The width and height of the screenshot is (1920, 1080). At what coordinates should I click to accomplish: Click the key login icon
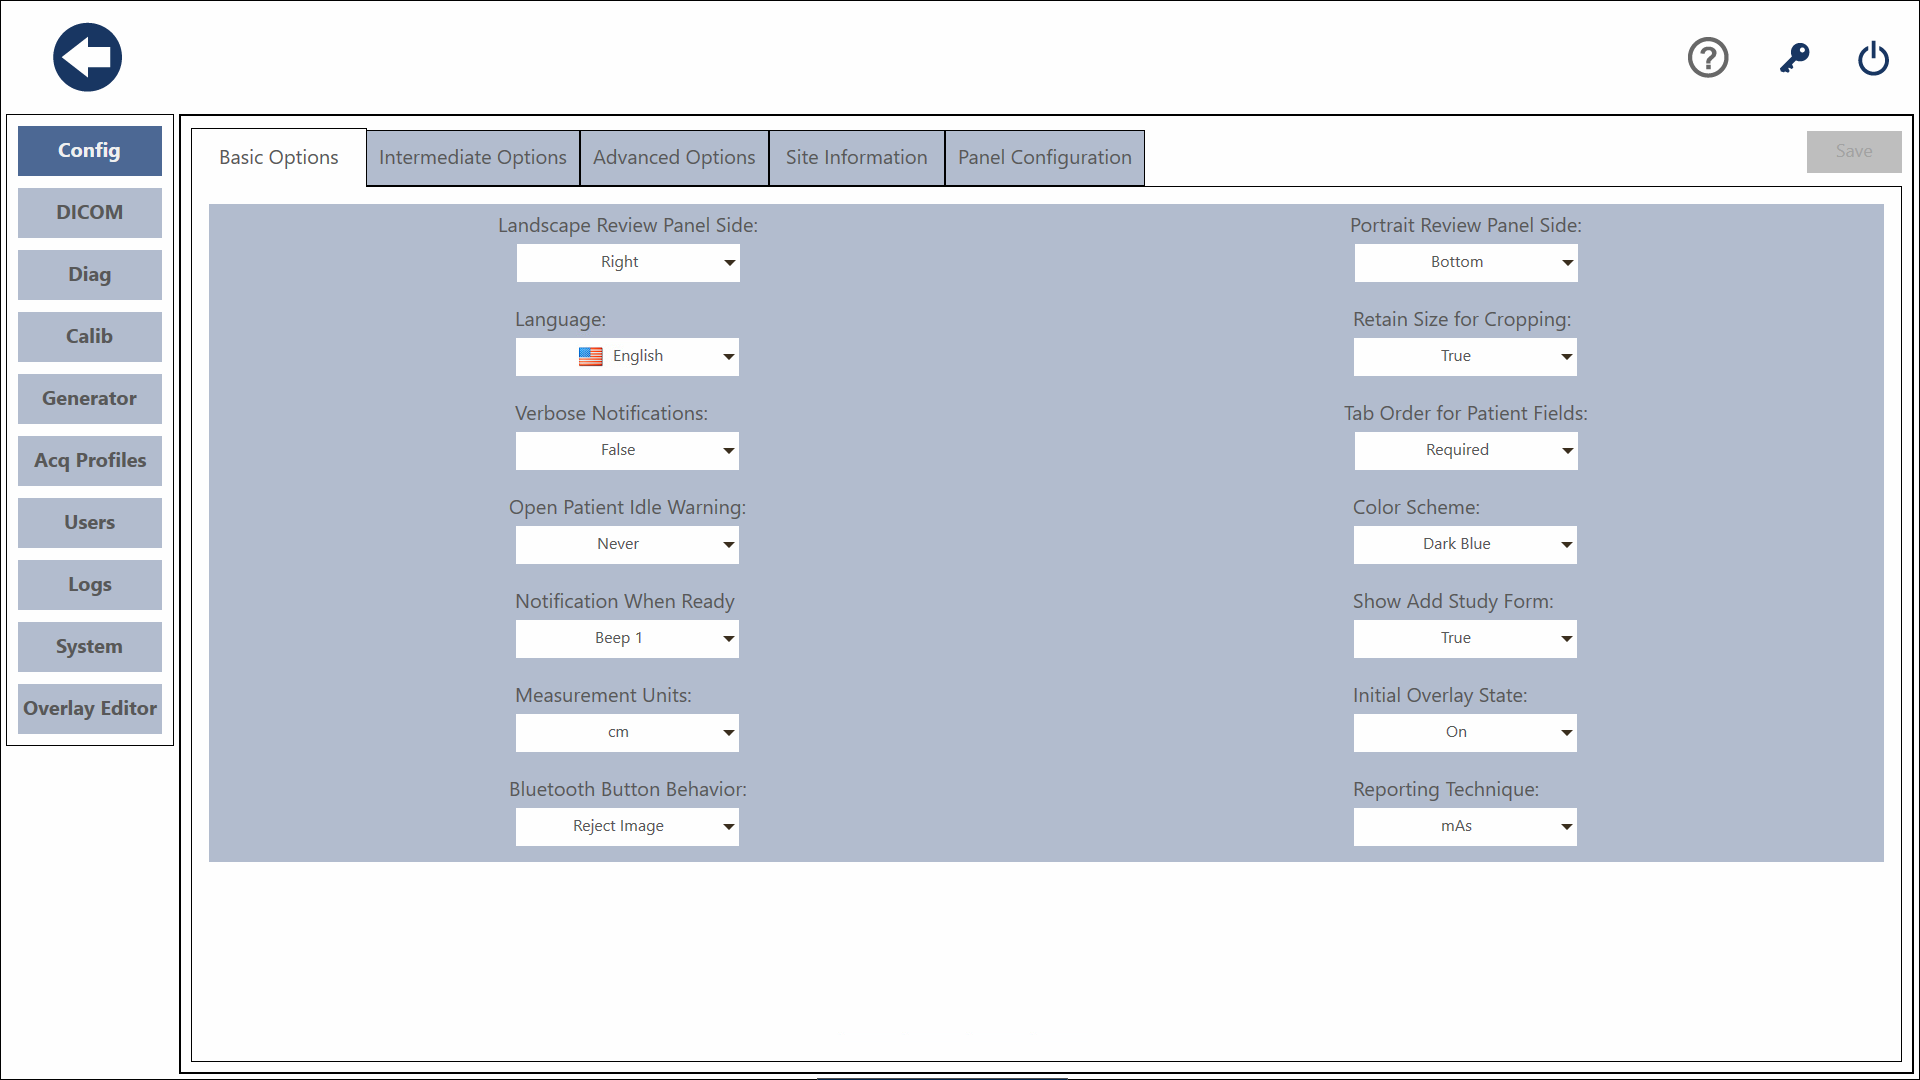(x=1794, y=57)
